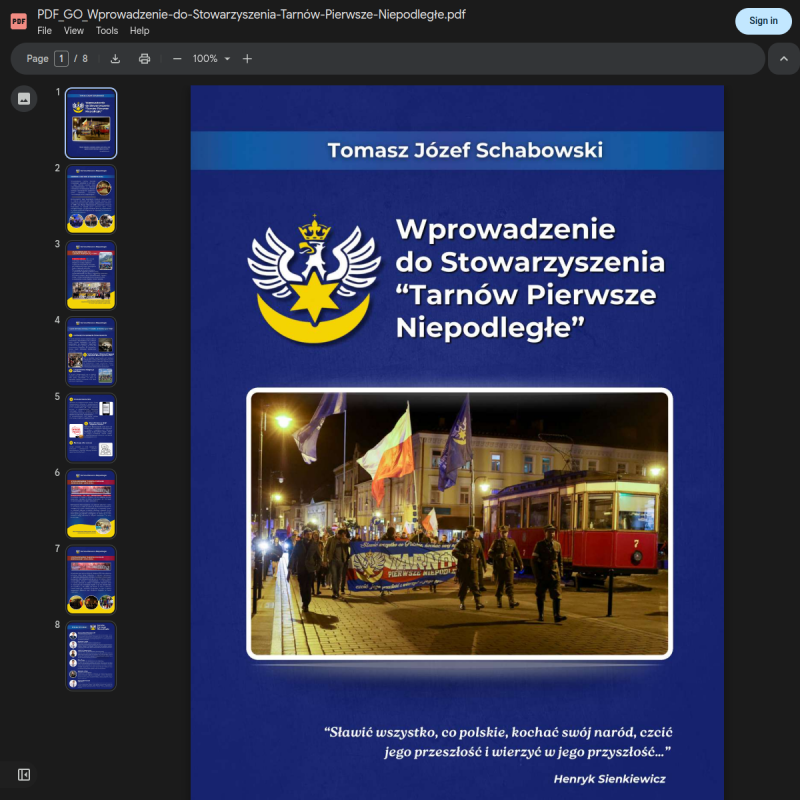Select page 2 thumbnail
This screenshot has width=800, height=800.
[91, 199]
